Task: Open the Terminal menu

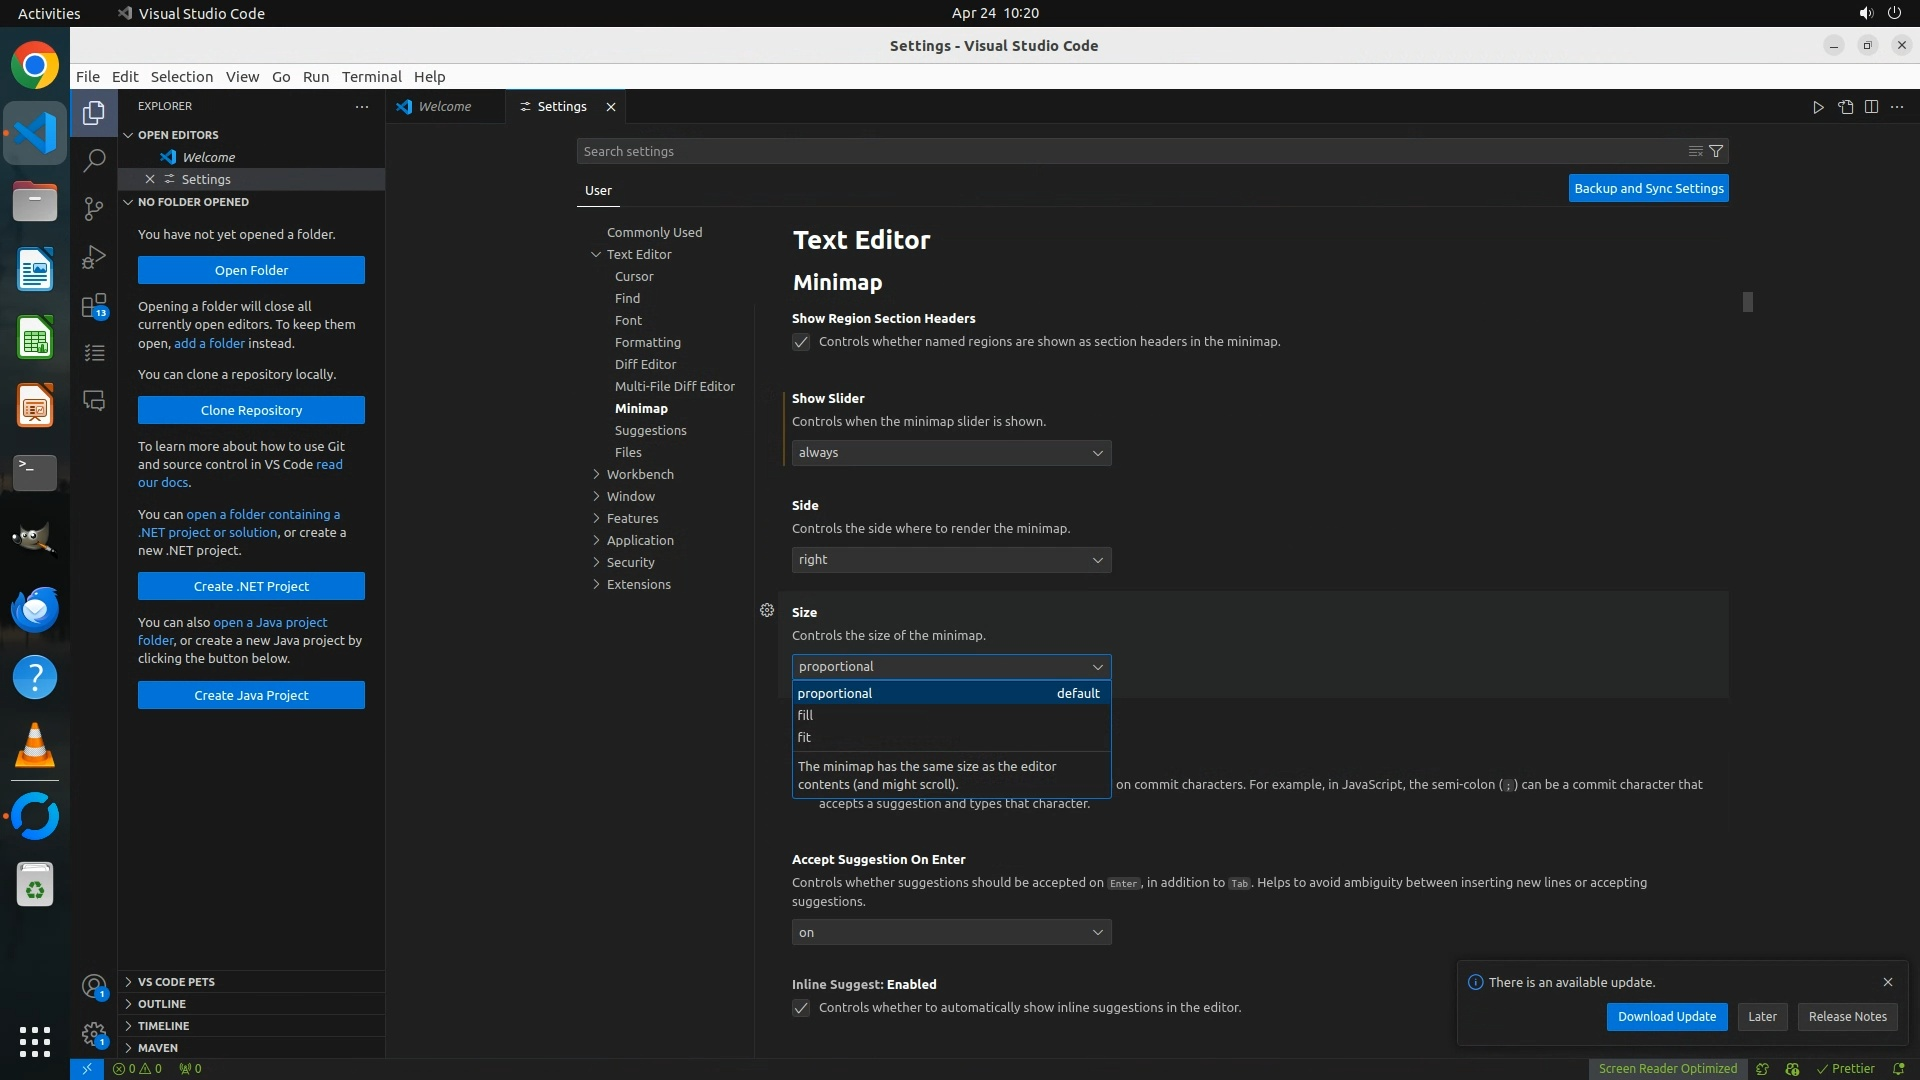Action: point(371,77)
